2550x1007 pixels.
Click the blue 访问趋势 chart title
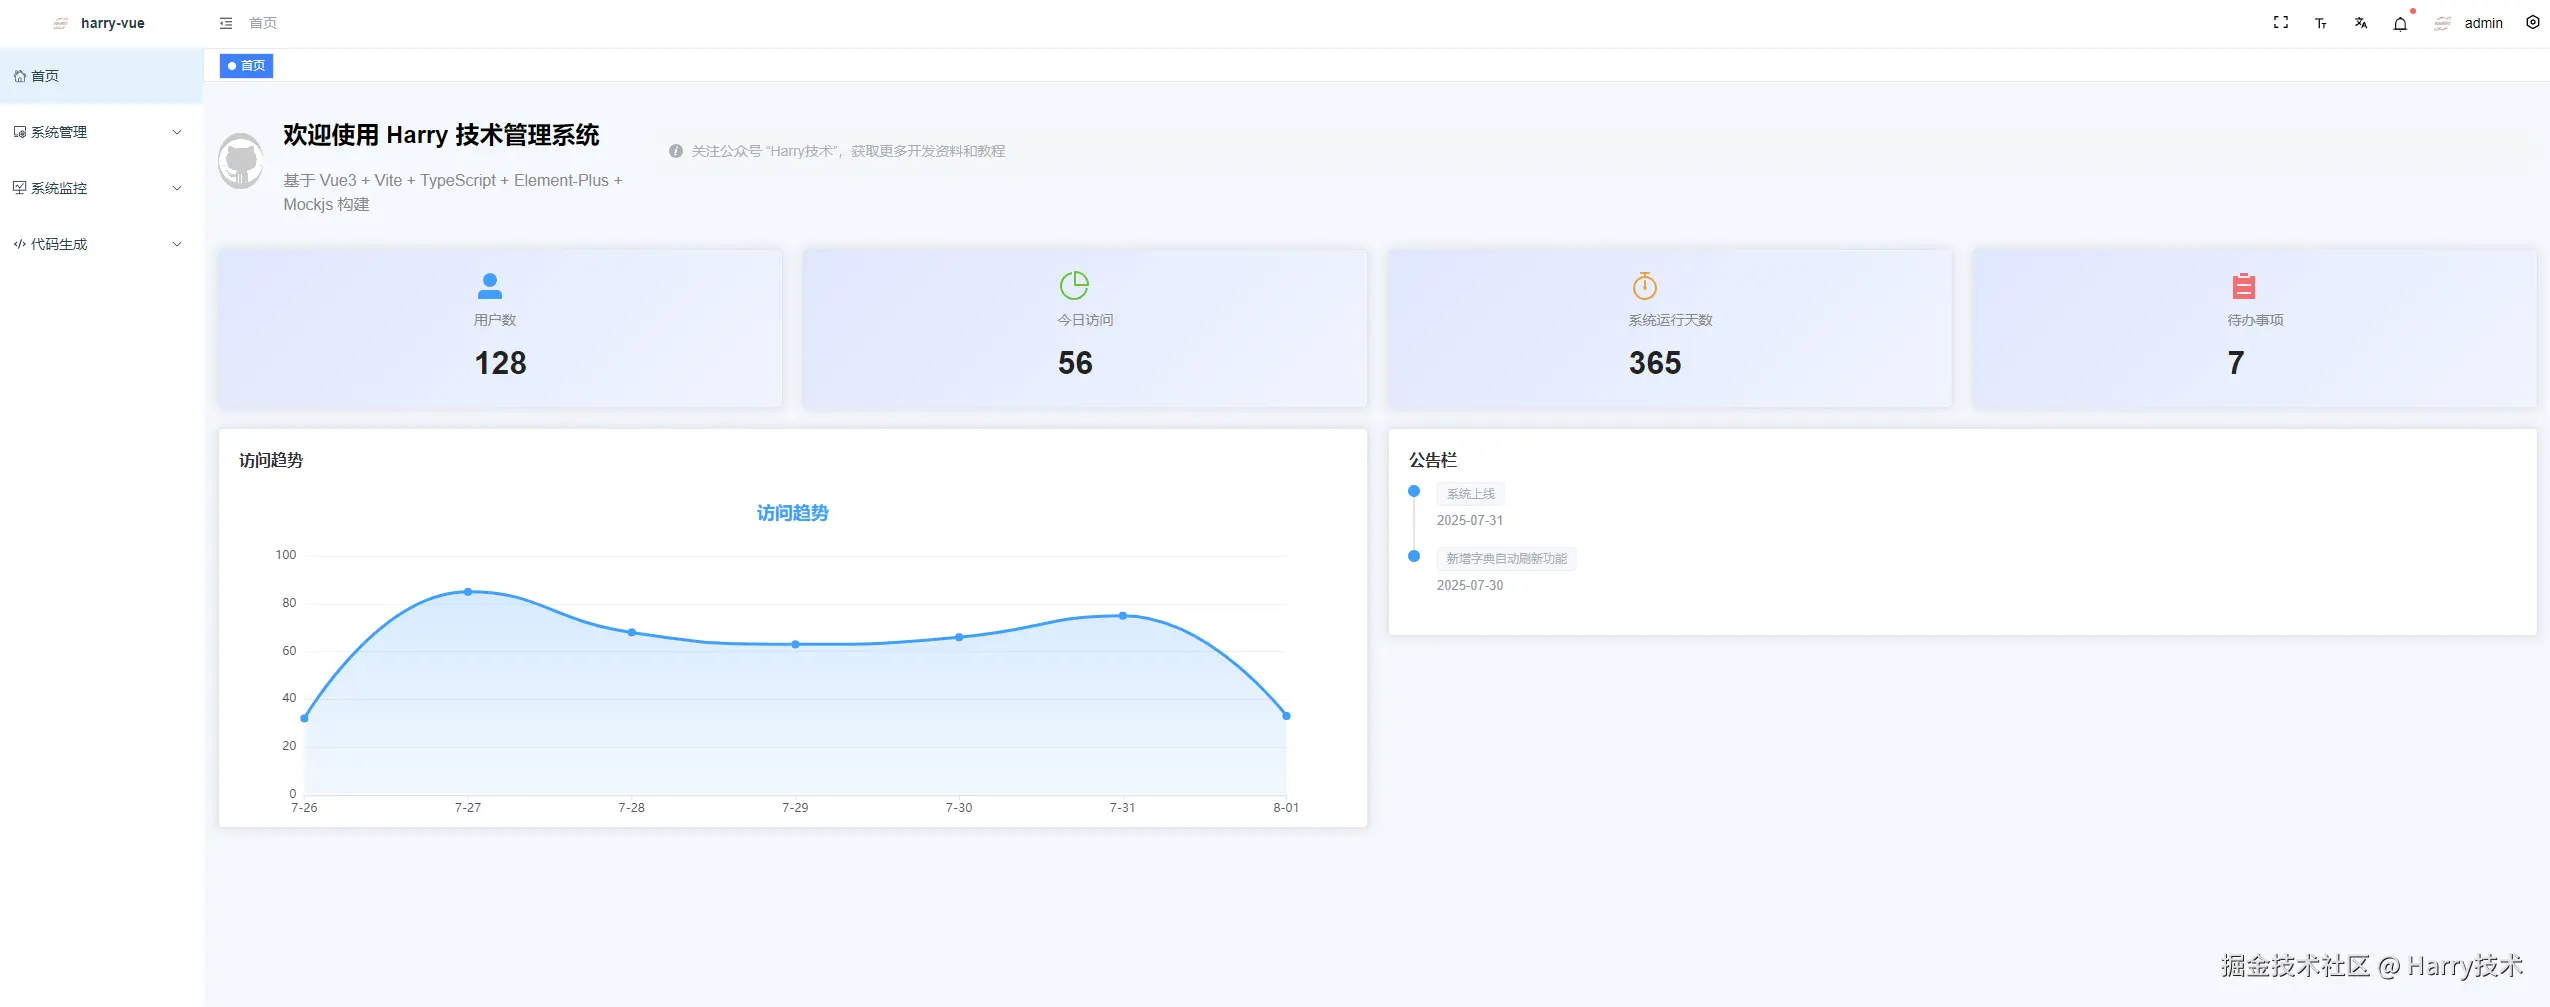click(792, 513)
